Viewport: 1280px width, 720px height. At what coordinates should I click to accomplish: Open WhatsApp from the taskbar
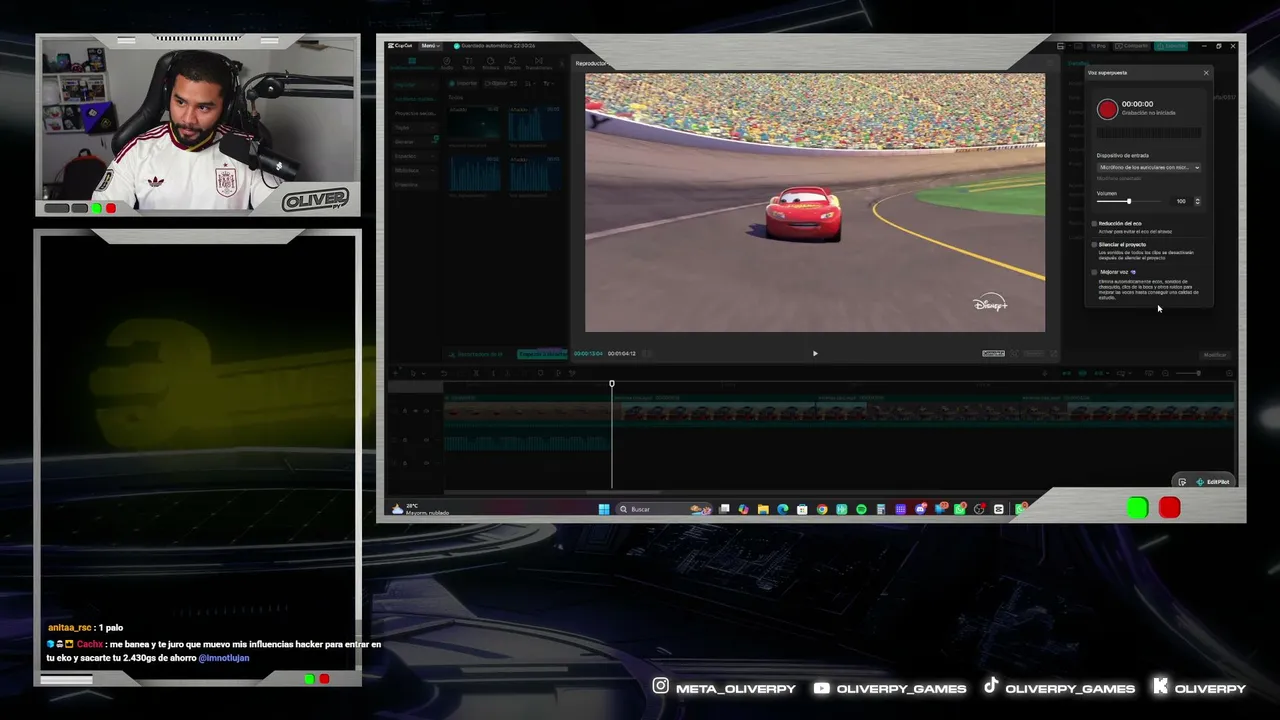point(960,509)
